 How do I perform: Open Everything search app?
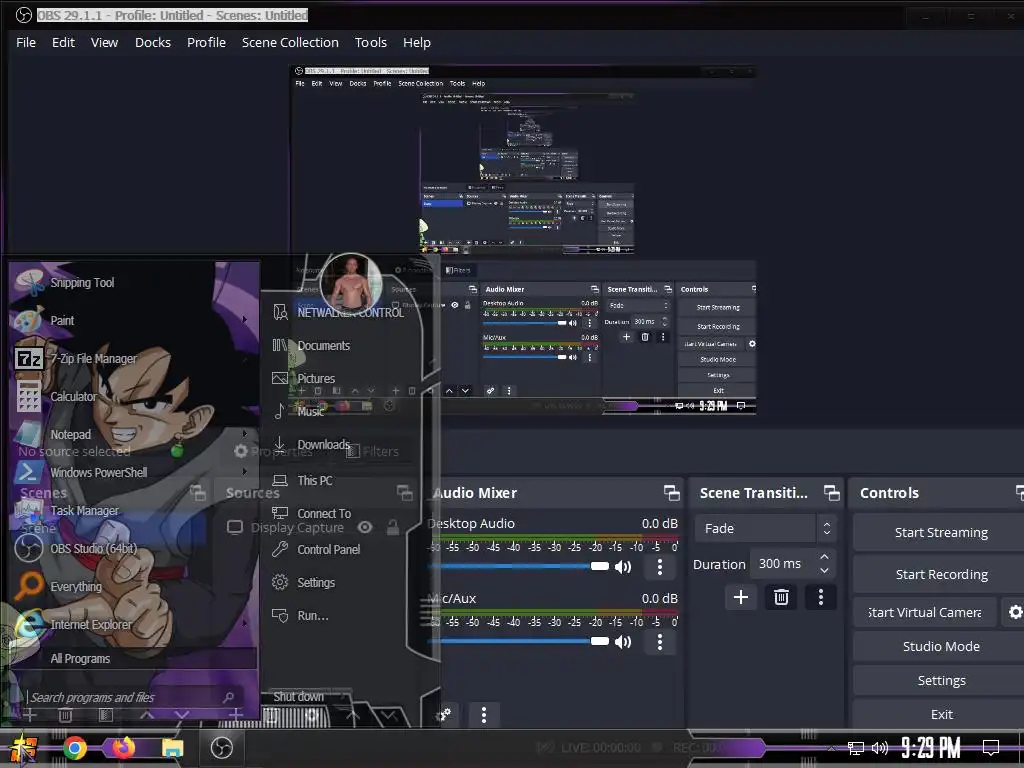pos(76,586)
